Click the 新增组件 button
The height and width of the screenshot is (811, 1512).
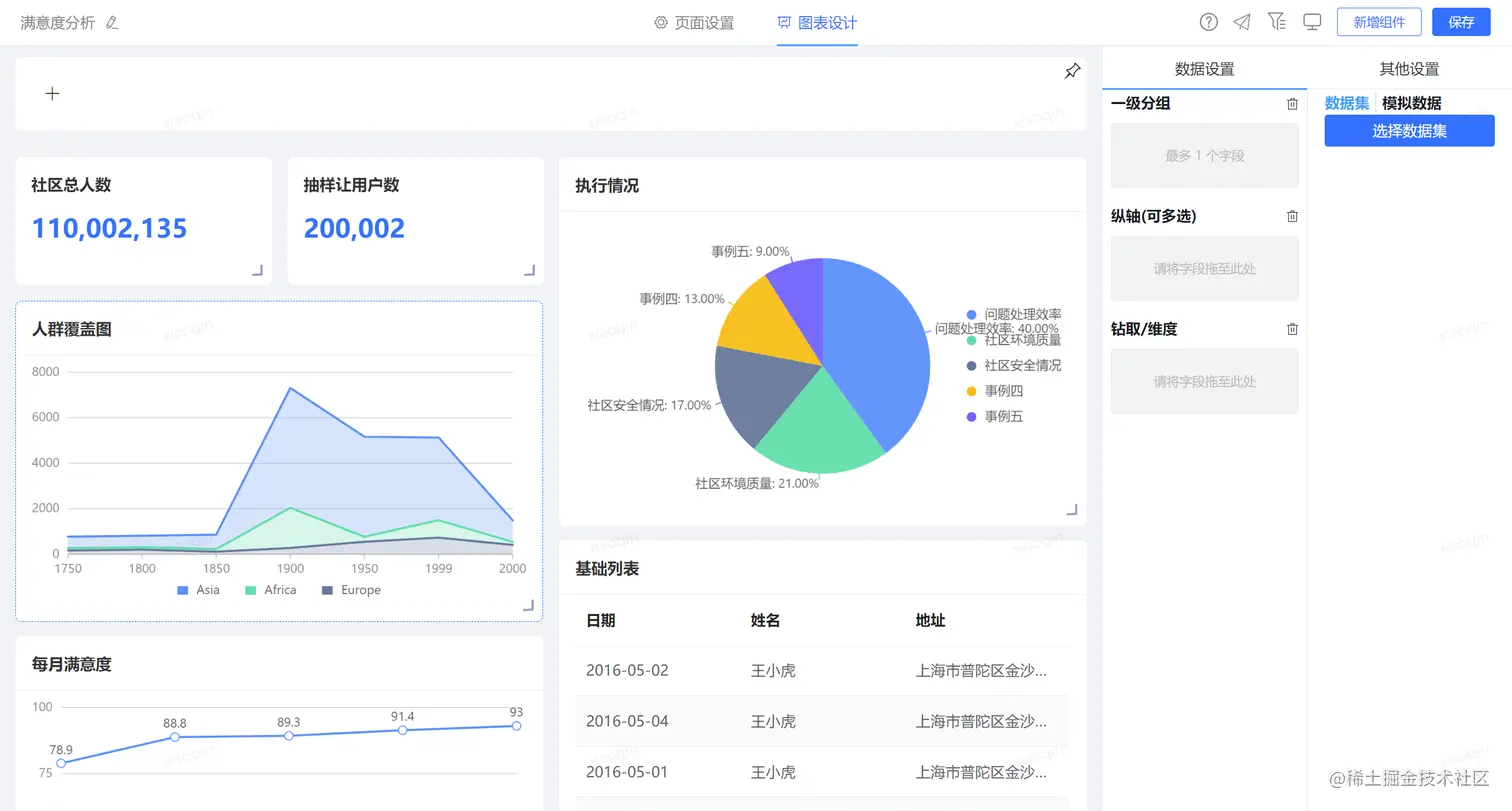(x=1379, y=22)
